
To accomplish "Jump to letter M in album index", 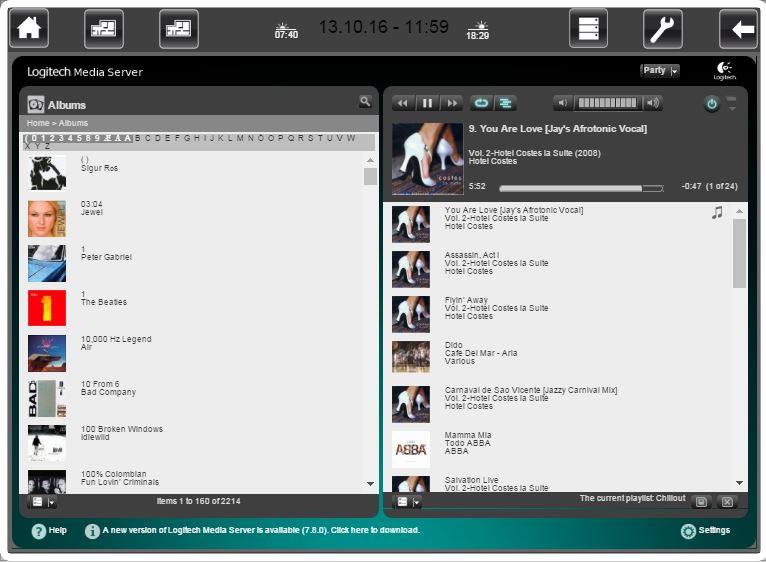I will (240, 138).
